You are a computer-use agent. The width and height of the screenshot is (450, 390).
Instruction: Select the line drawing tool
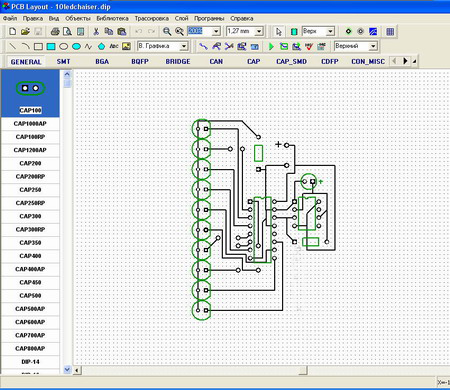[13, 46]
